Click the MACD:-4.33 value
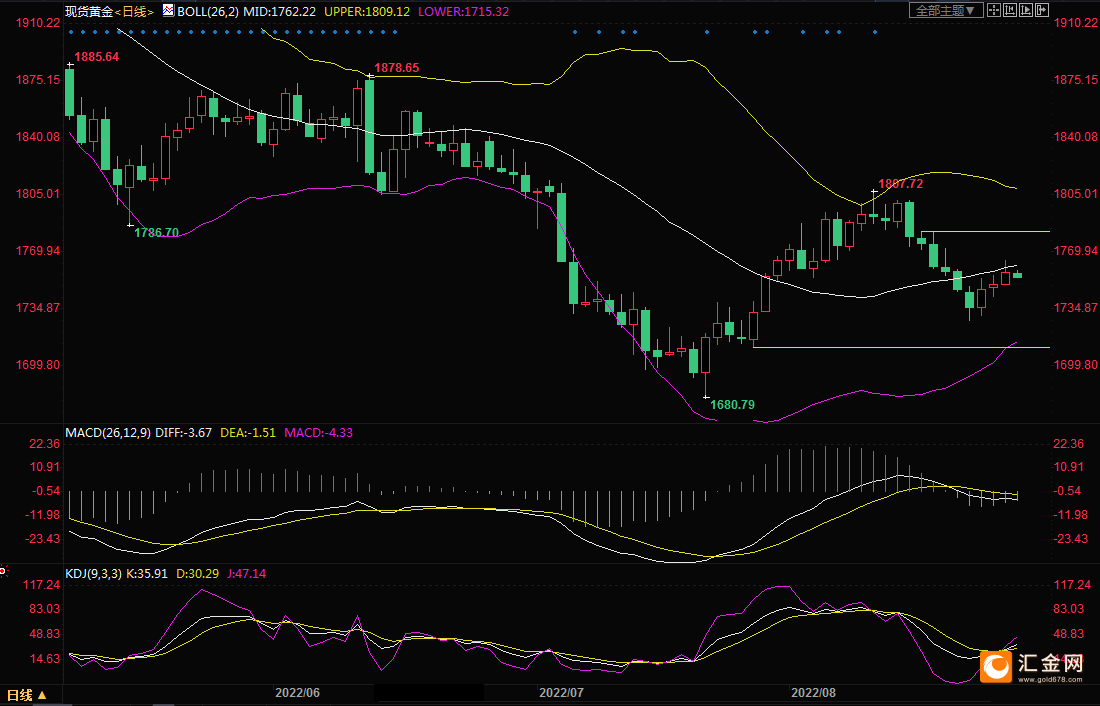The image size is (1100, 706). [318, 433]
